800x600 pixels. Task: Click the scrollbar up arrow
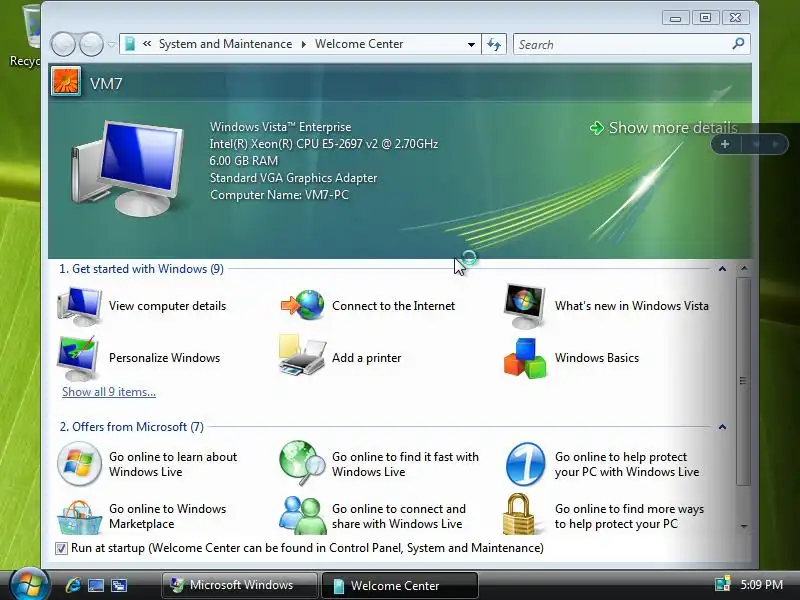(744, 268)
